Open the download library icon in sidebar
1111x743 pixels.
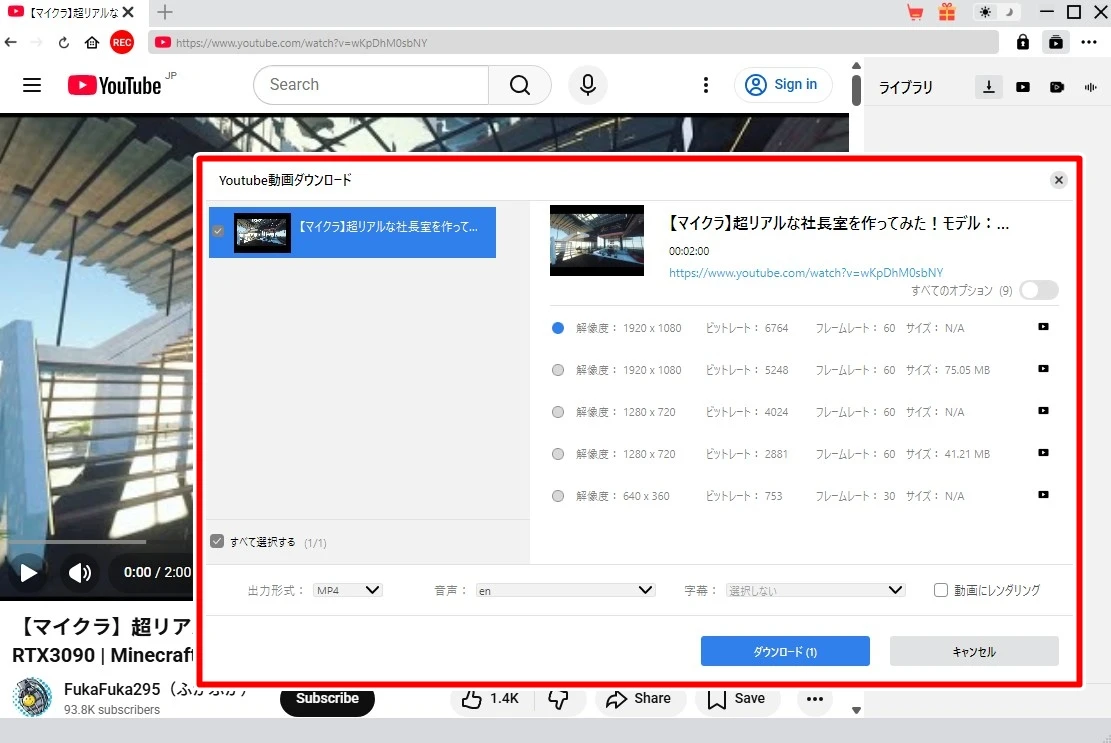[x=988, y=87]
